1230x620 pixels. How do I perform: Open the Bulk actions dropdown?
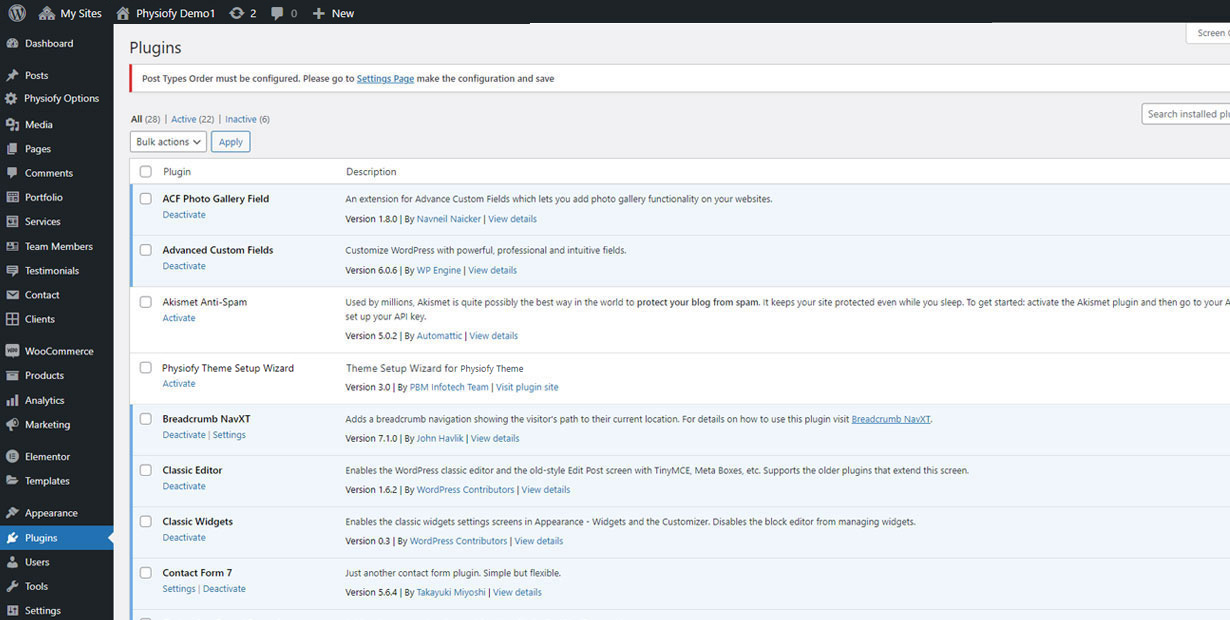click(168, 142)
